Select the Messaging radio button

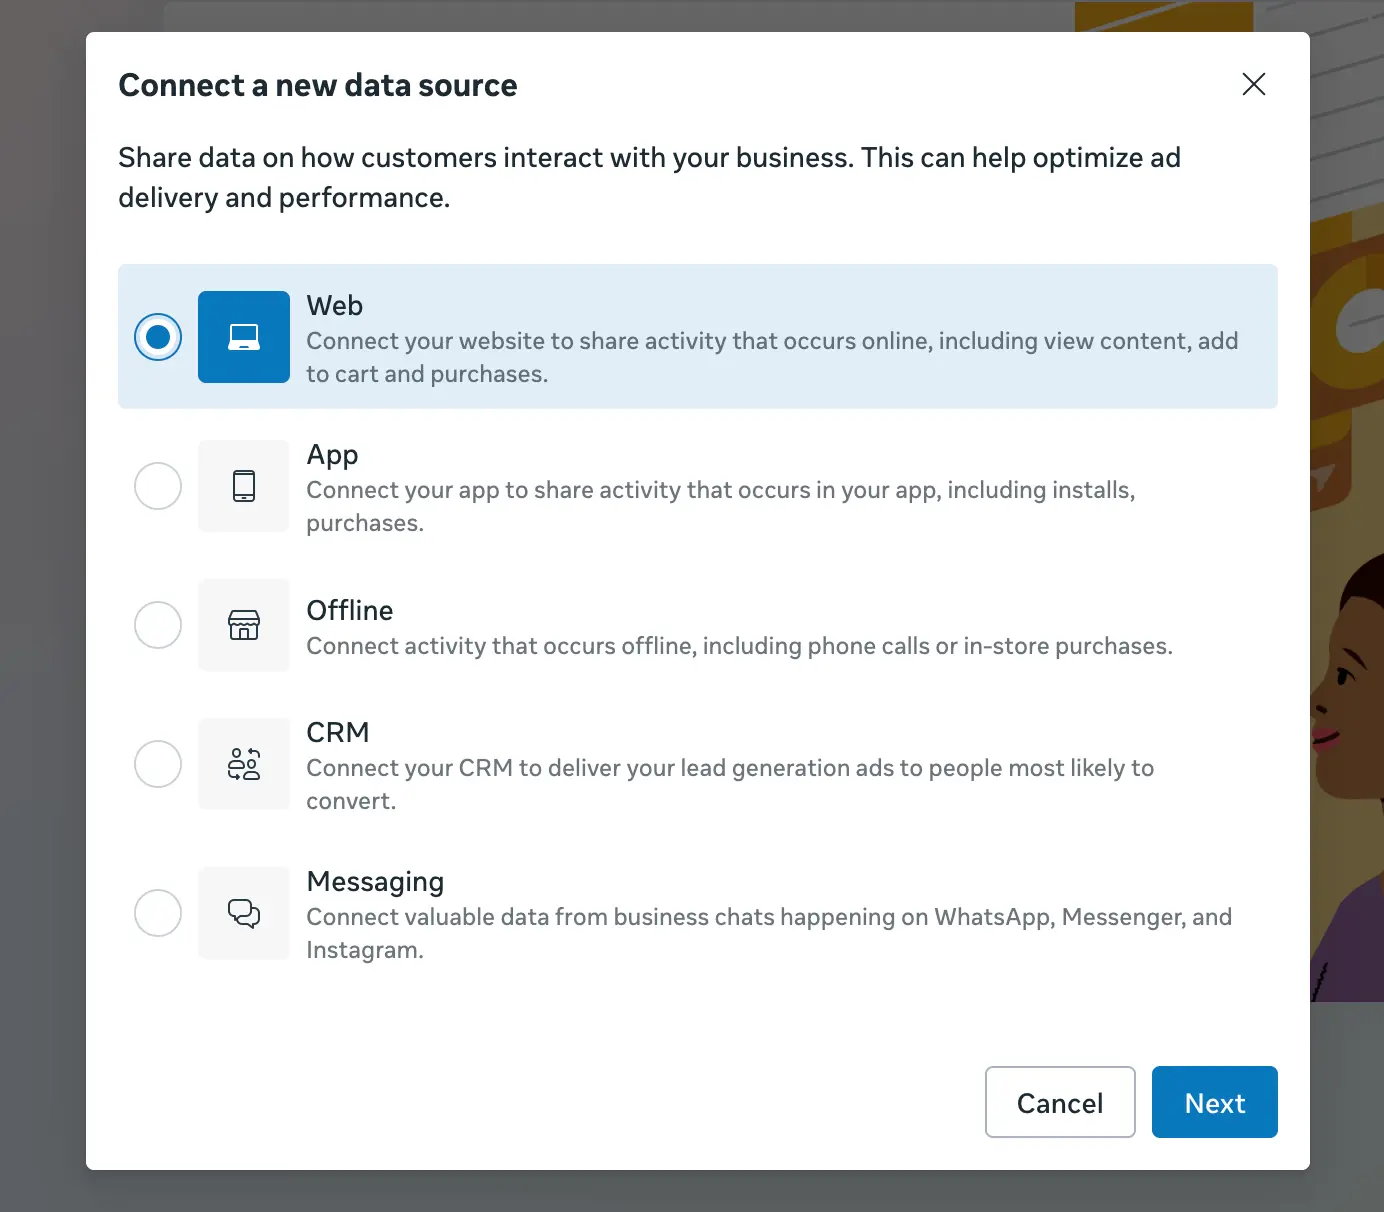[x=157, y=913]
